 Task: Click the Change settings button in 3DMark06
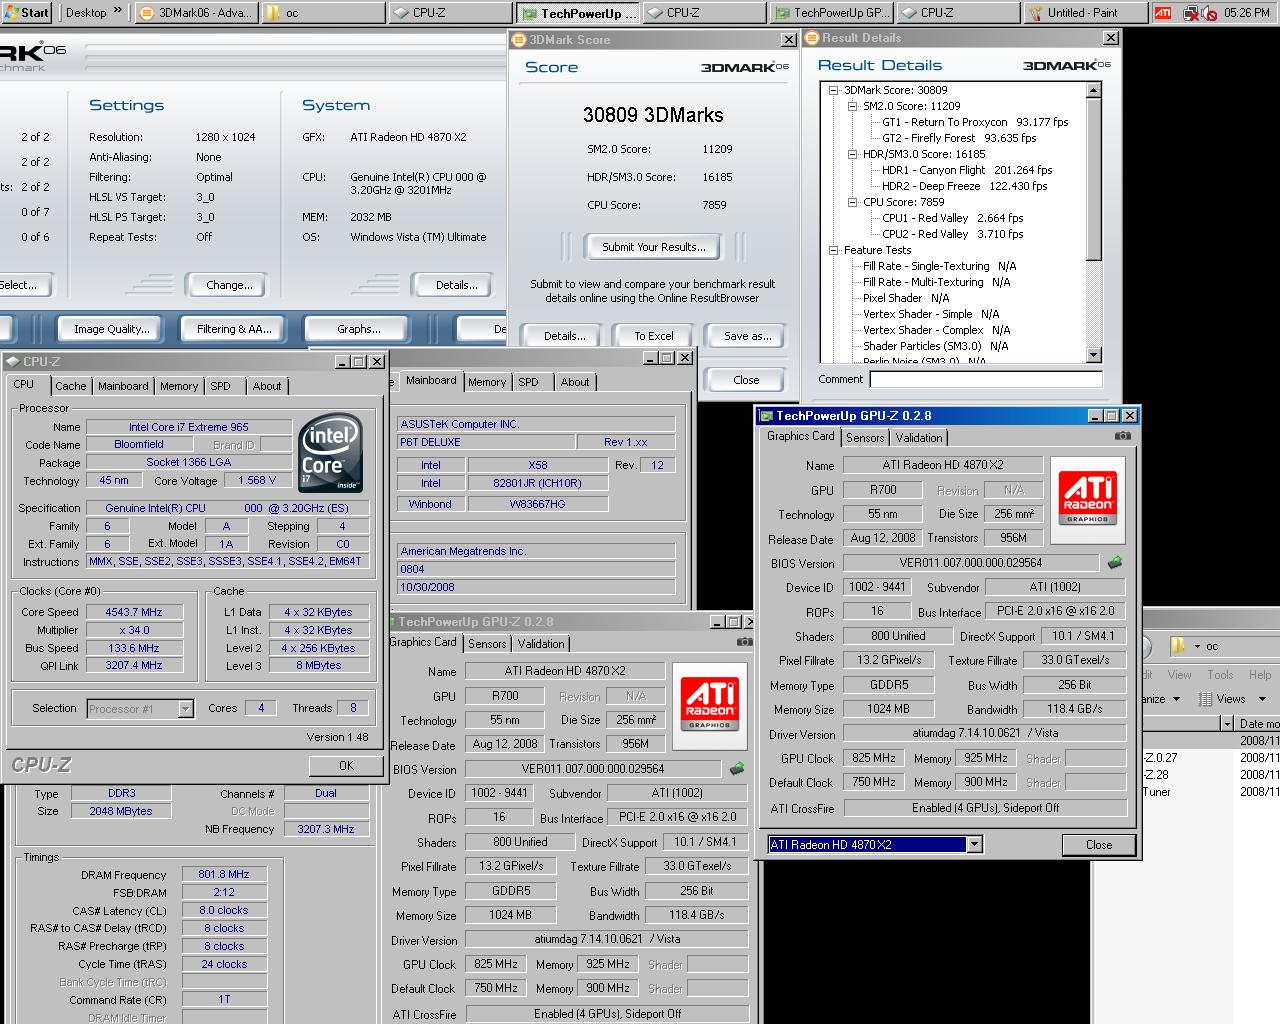pos(229,285)
